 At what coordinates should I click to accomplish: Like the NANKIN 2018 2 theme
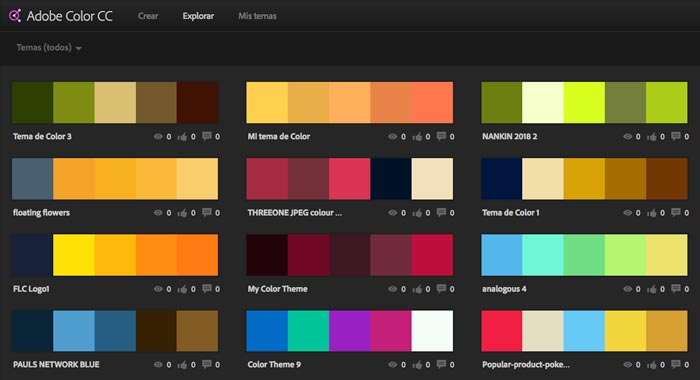click(x=652, y=137)
